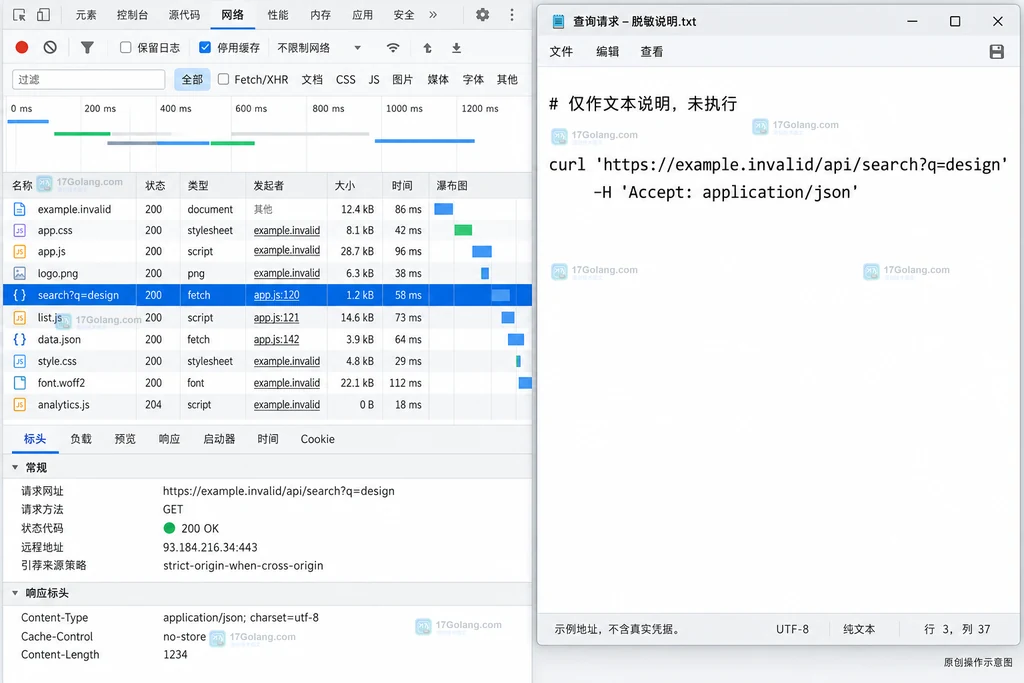Open initiator link app.js:121
Image resolution: width=1024 pixels, height=683 pixels.
[x=276, y=317]
